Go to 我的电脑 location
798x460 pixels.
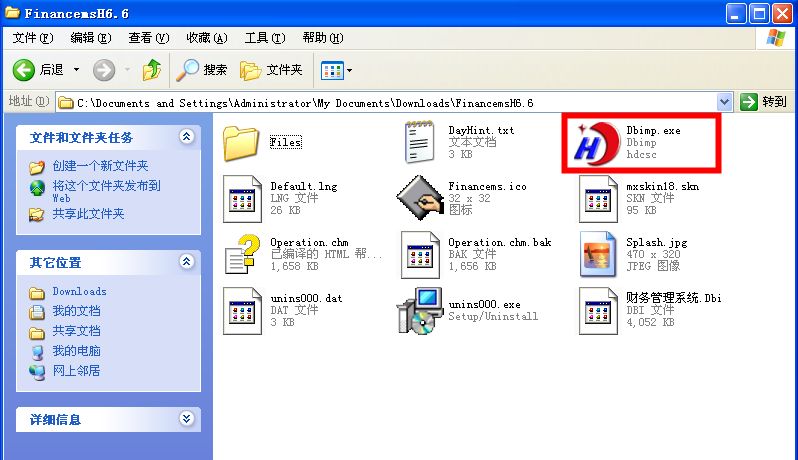click(x=76, y=351)
